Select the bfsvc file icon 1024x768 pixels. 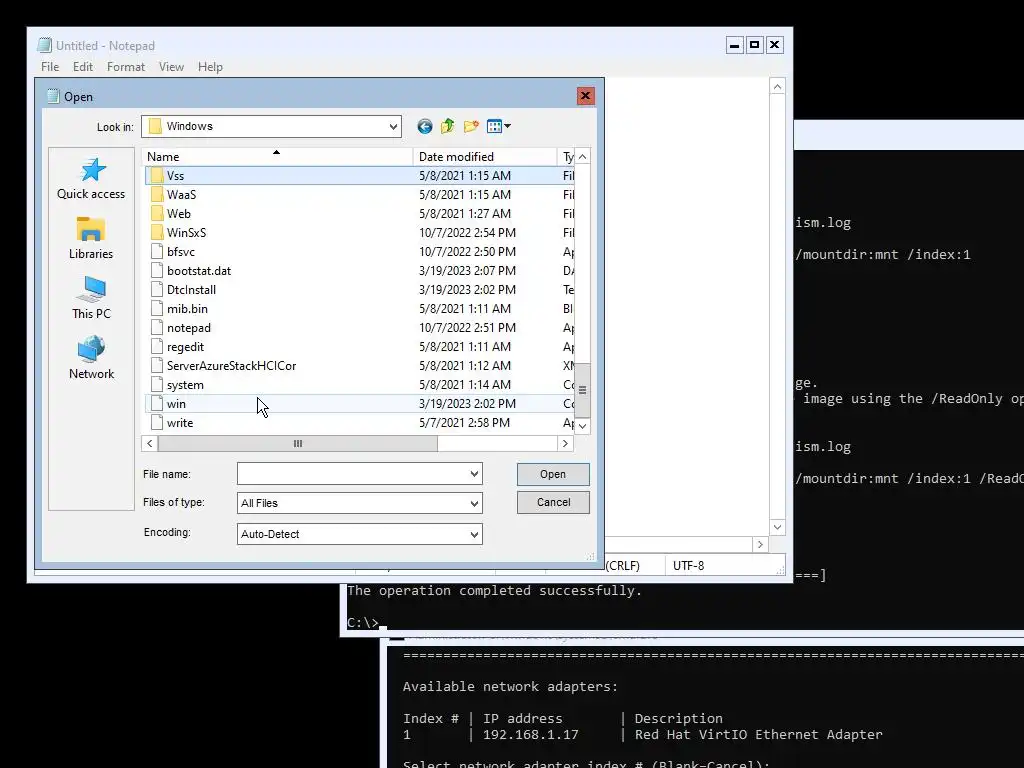pos(156,251)
